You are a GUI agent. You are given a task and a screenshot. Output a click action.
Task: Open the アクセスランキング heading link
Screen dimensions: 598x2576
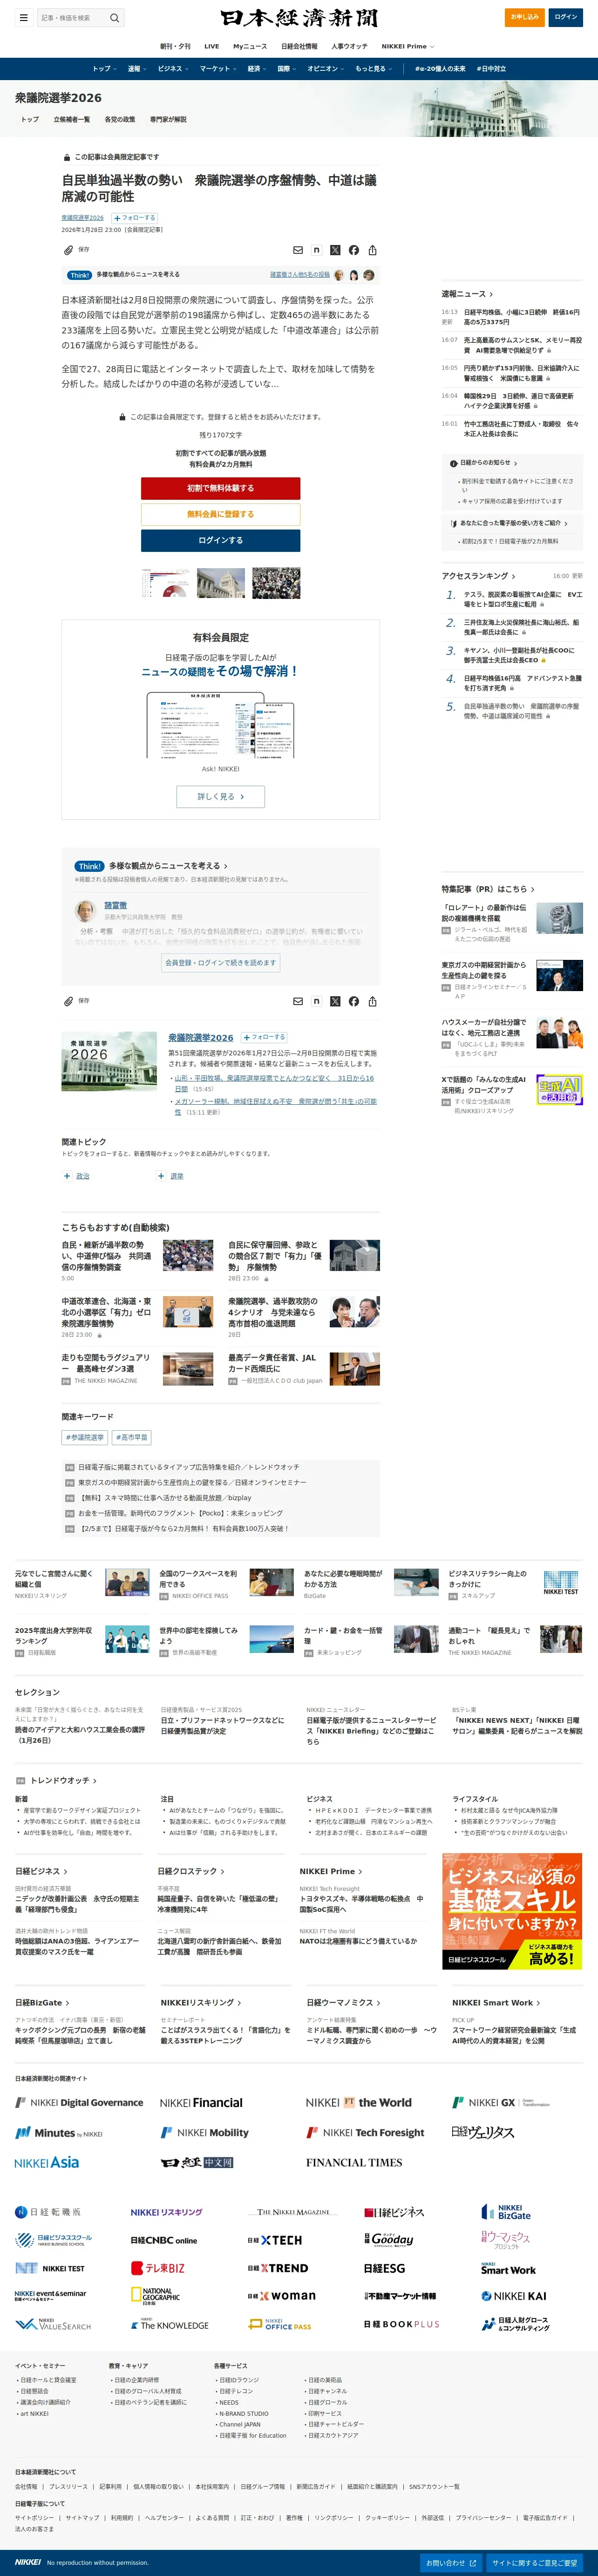click(478, 576)
